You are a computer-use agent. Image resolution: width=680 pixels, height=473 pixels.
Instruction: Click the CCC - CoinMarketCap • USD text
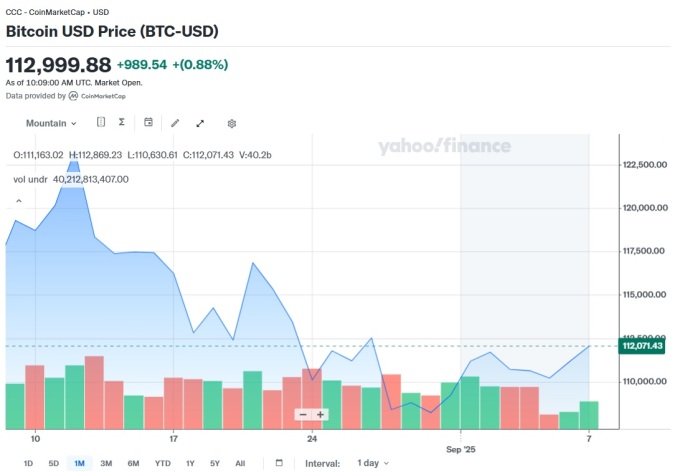[x=57, y=12]
